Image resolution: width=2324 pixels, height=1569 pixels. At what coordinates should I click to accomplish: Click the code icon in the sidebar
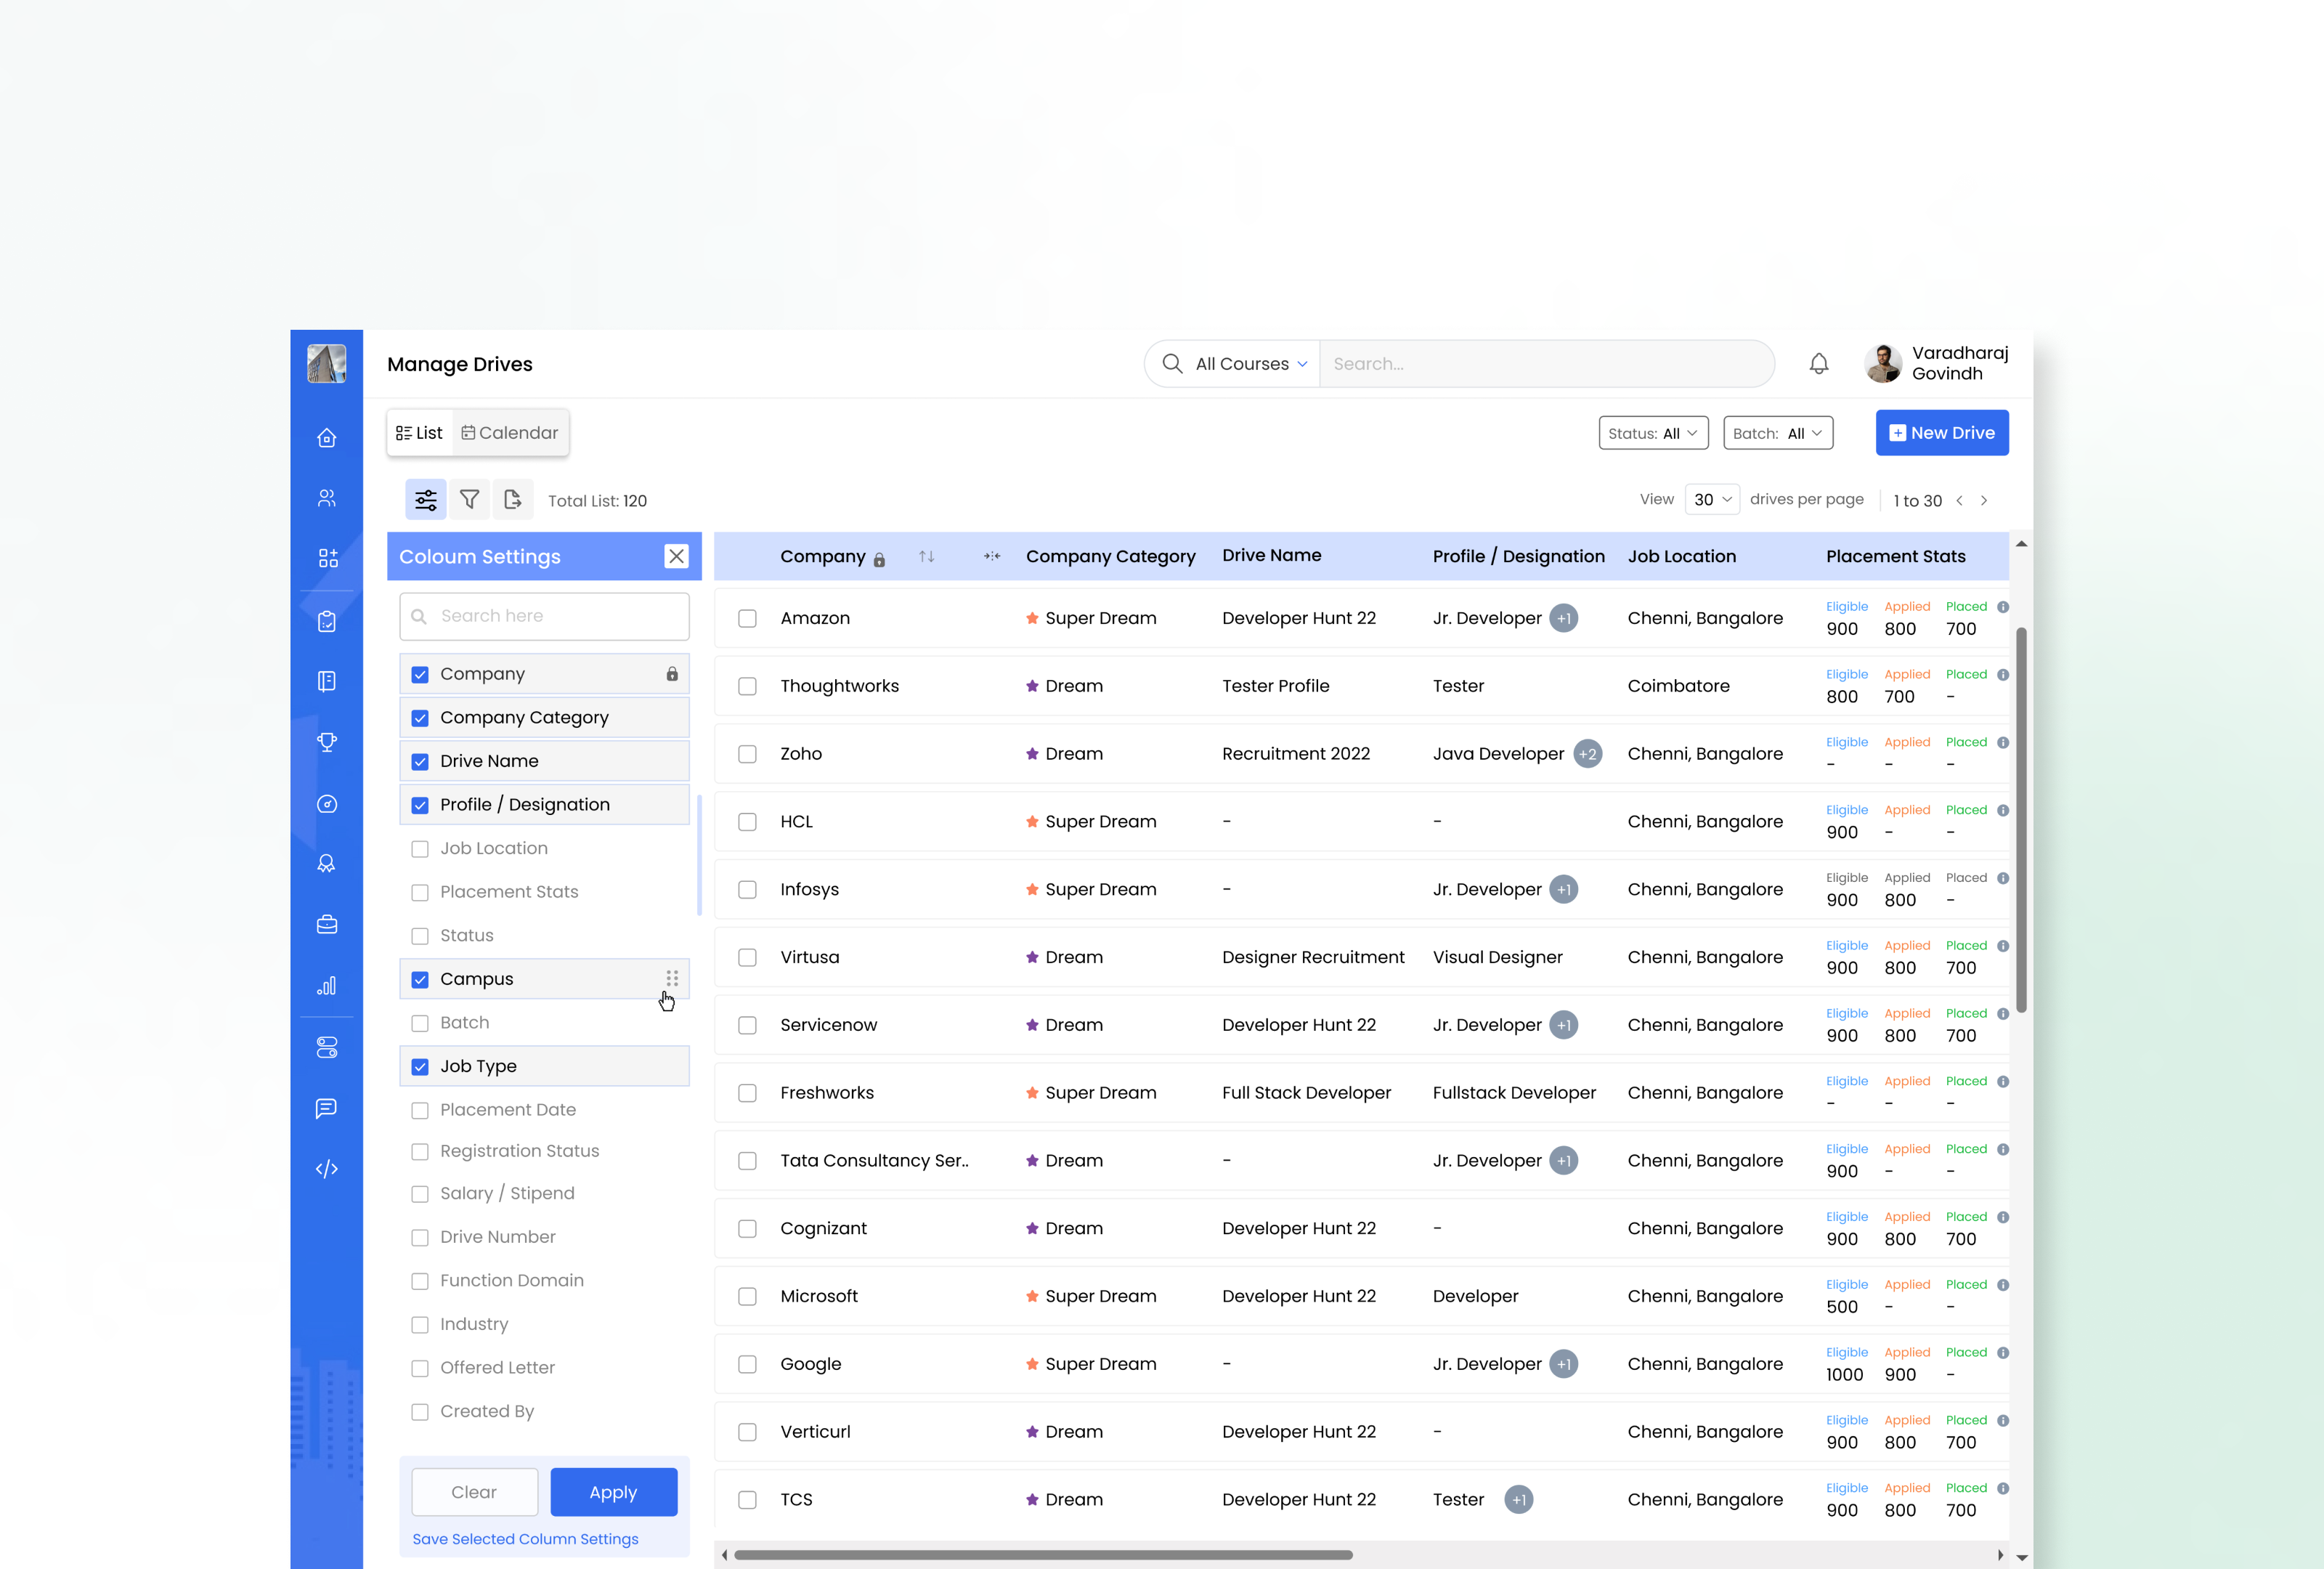(x=327, y=1169)
